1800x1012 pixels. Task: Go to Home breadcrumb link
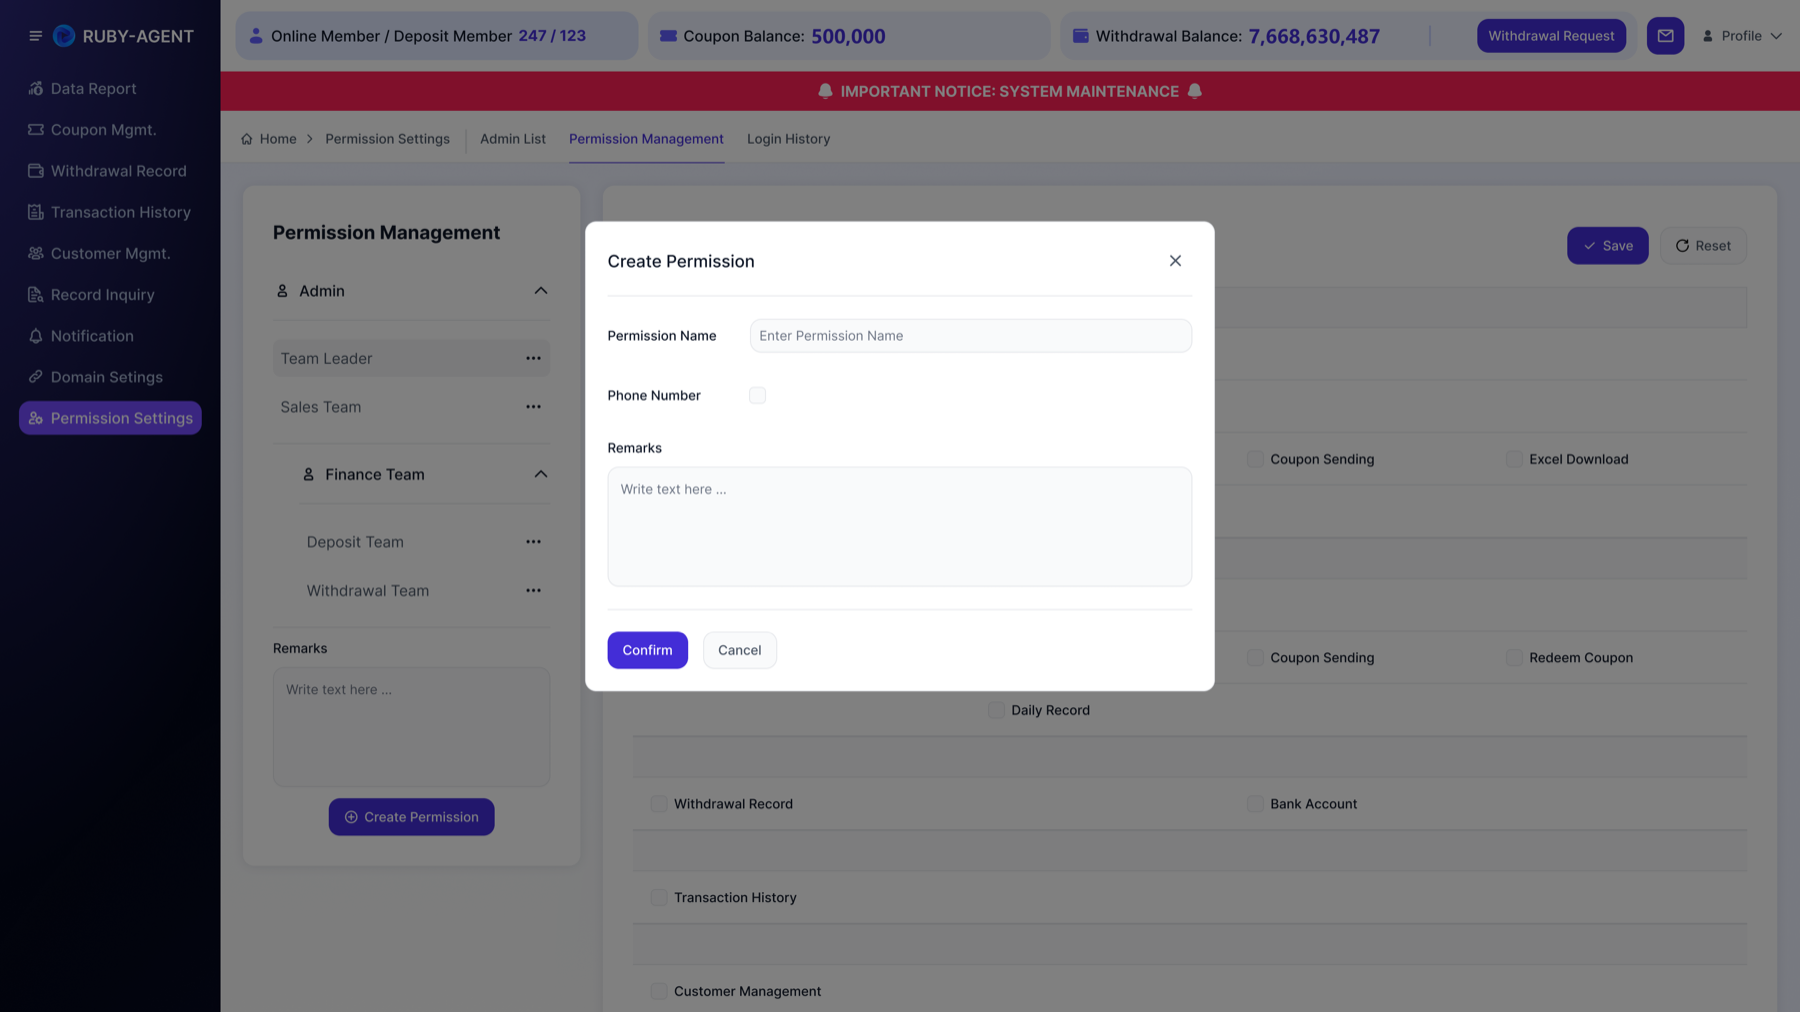[277, 139]
